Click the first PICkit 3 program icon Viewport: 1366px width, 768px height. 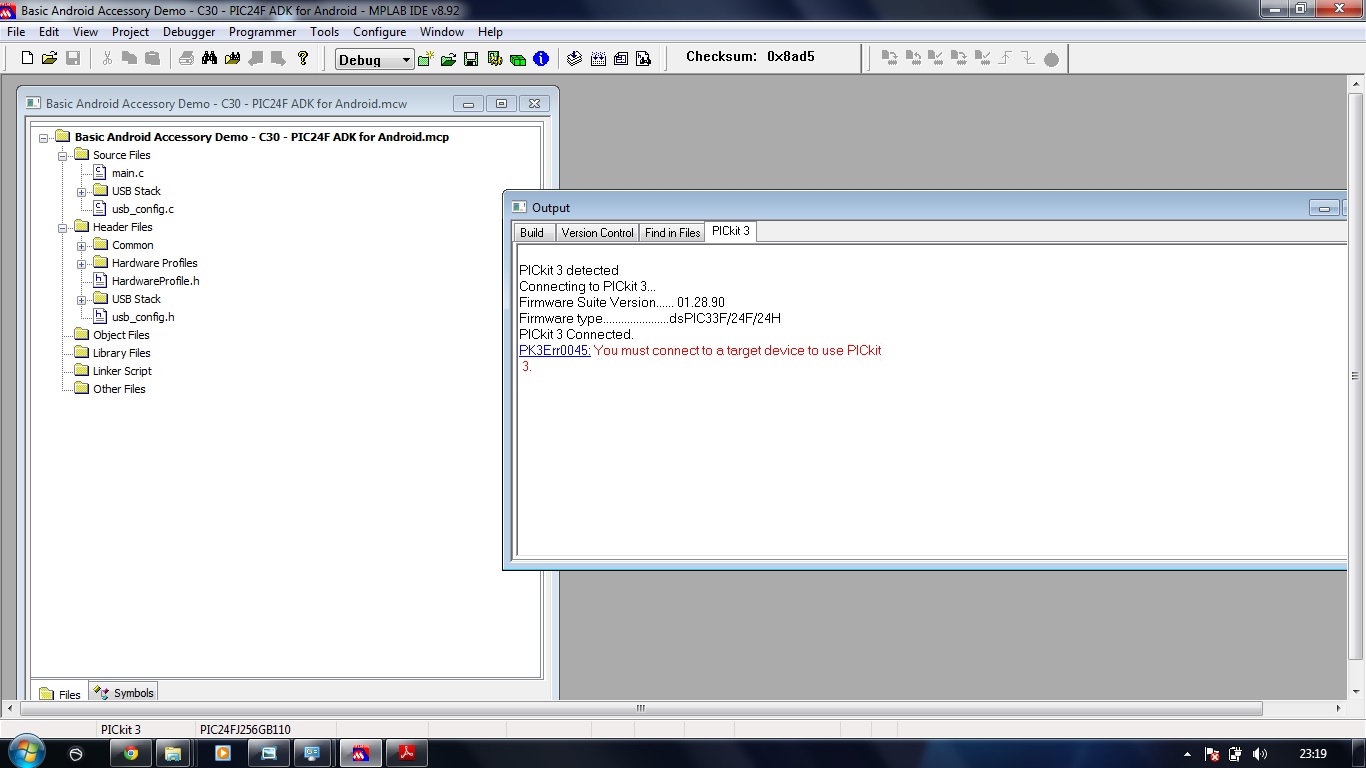coord(889,59)
